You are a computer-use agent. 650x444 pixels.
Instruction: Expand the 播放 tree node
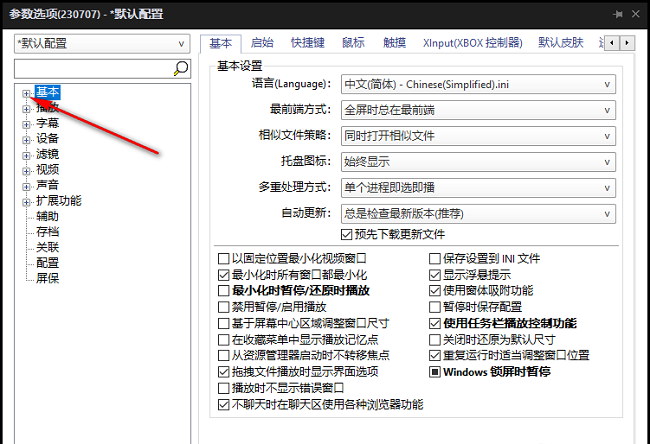(x=26, y=109)
